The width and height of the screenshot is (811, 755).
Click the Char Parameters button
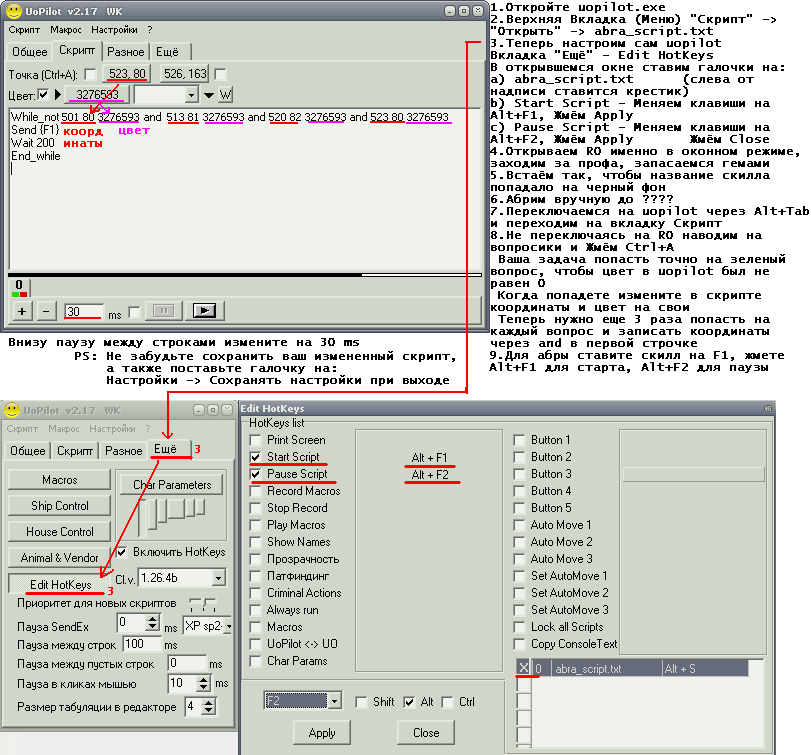click(172, 485)
